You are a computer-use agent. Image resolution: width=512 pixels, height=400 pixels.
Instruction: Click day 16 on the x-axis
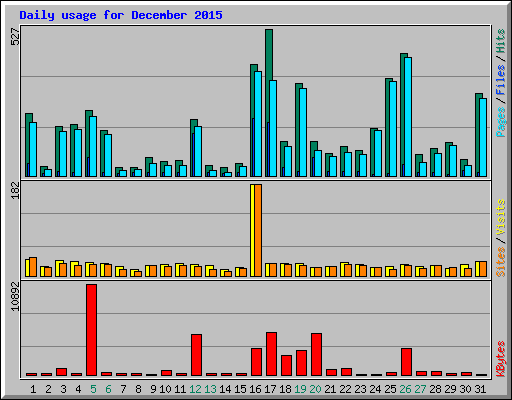pyautogui.click(x=255, y=389)
